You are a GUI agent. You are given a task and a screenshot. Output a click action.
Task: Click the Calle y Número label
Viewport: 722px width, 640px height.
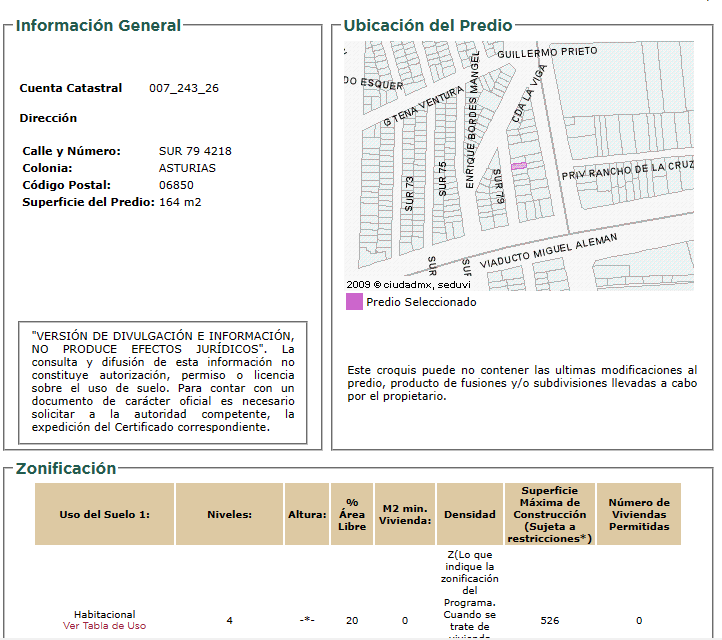click(71, 151)
